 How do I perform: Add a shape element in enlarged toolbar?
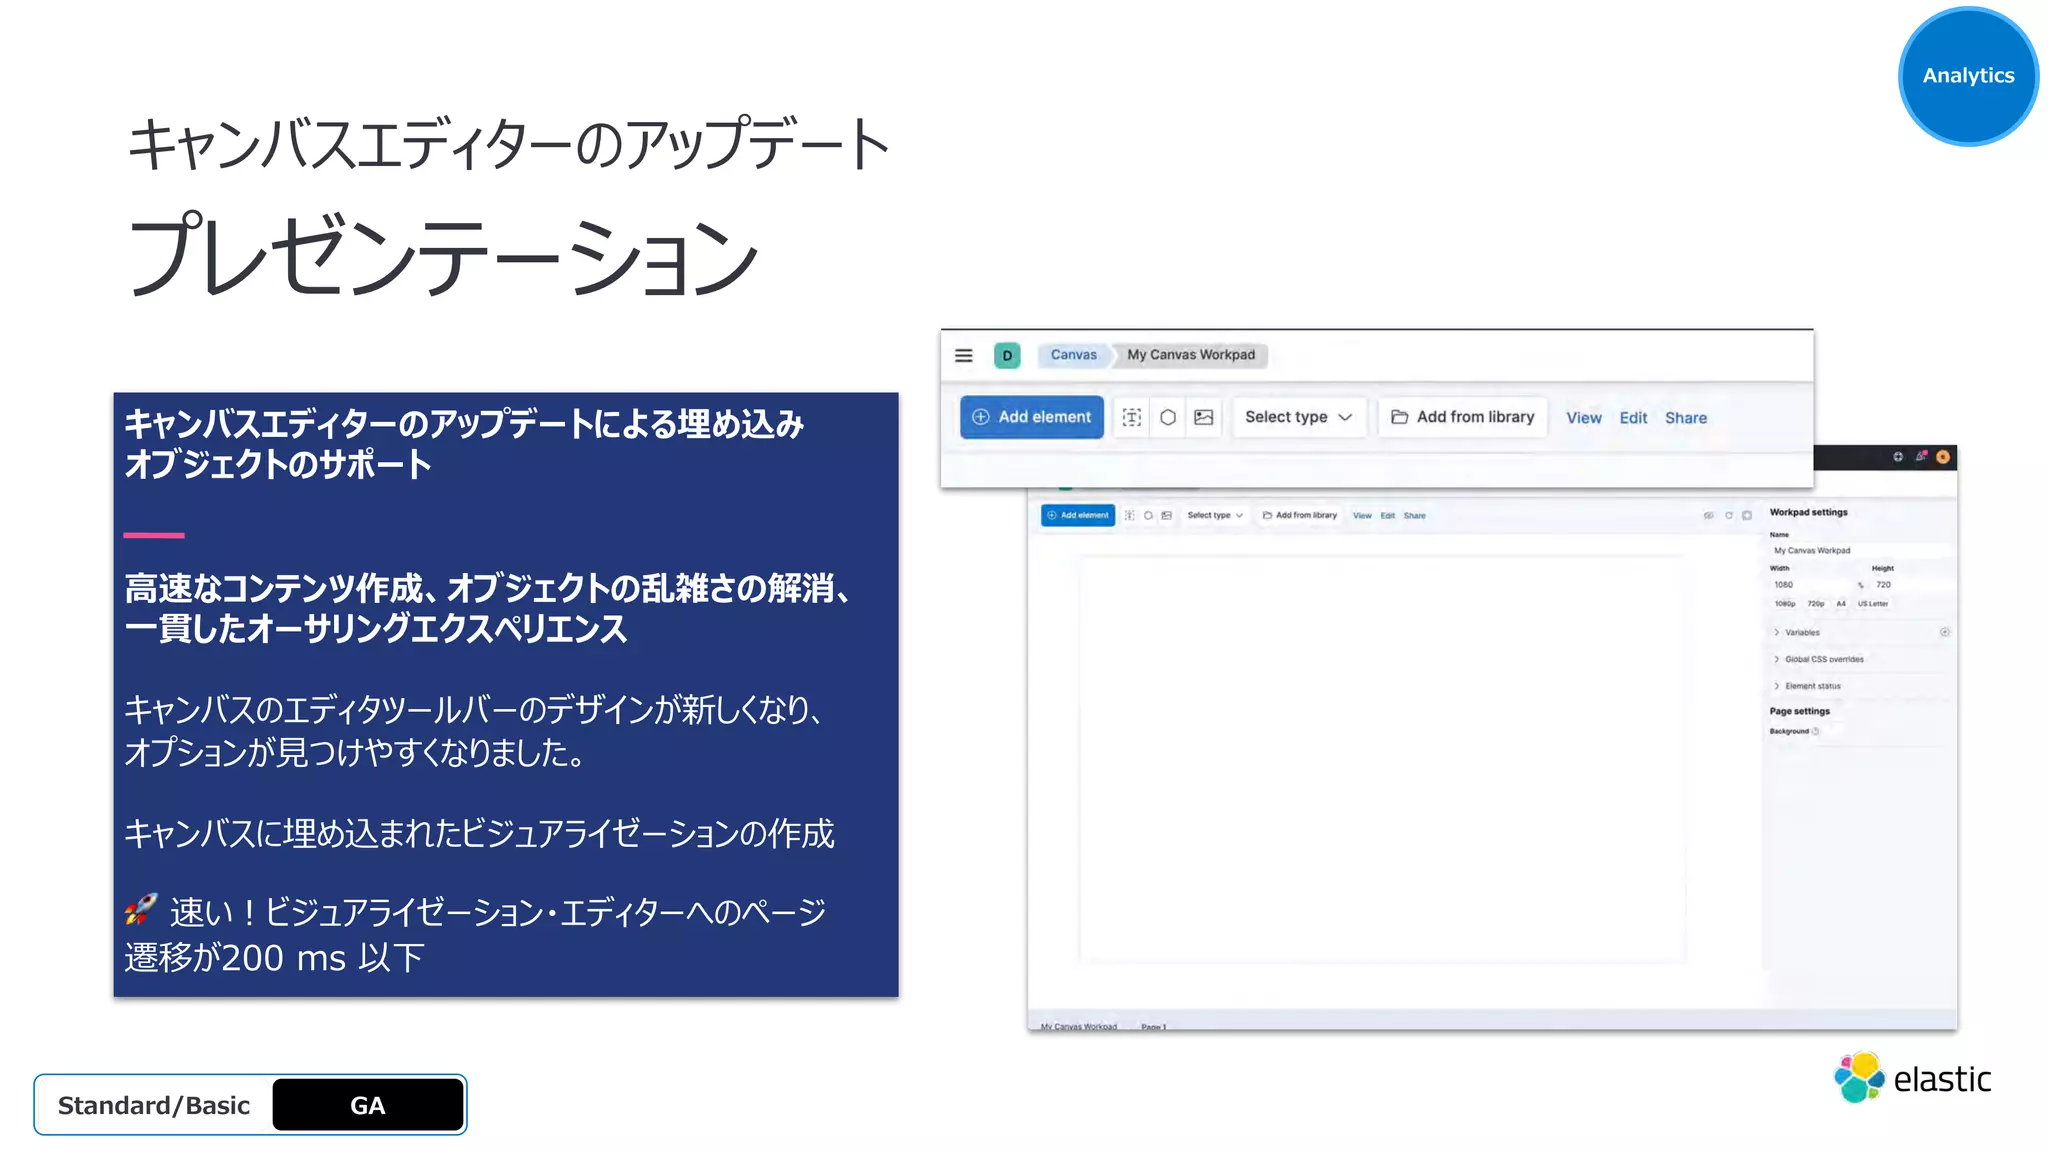tap(1167, 417)
